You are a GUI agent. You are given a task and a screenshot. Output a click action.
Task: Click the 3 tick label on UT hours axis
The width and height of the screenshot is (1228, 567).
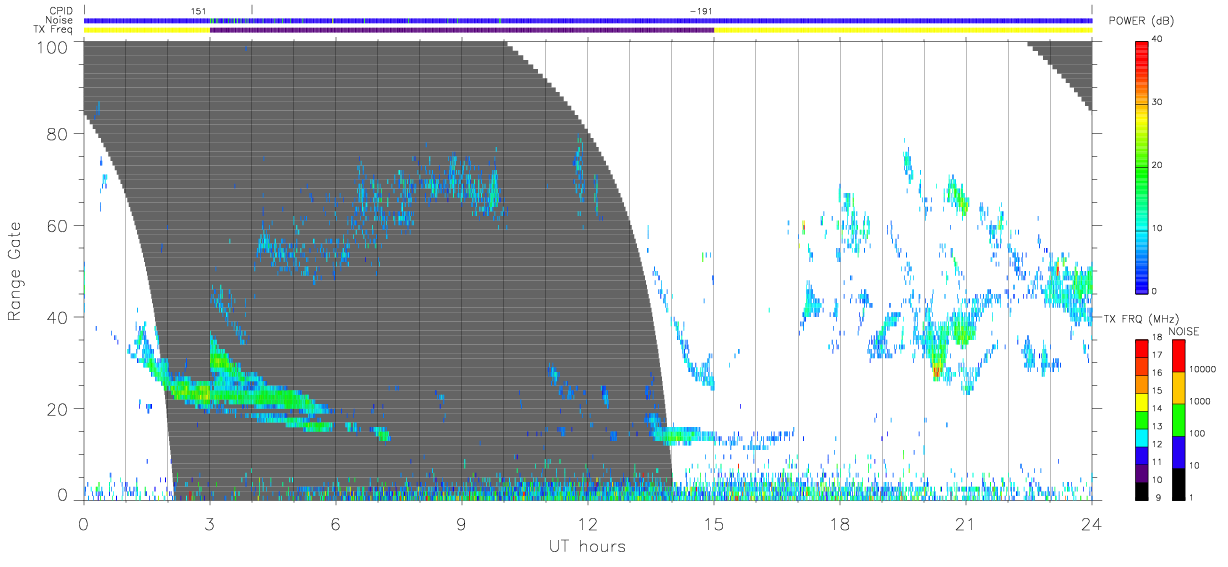tap(209, 525)
